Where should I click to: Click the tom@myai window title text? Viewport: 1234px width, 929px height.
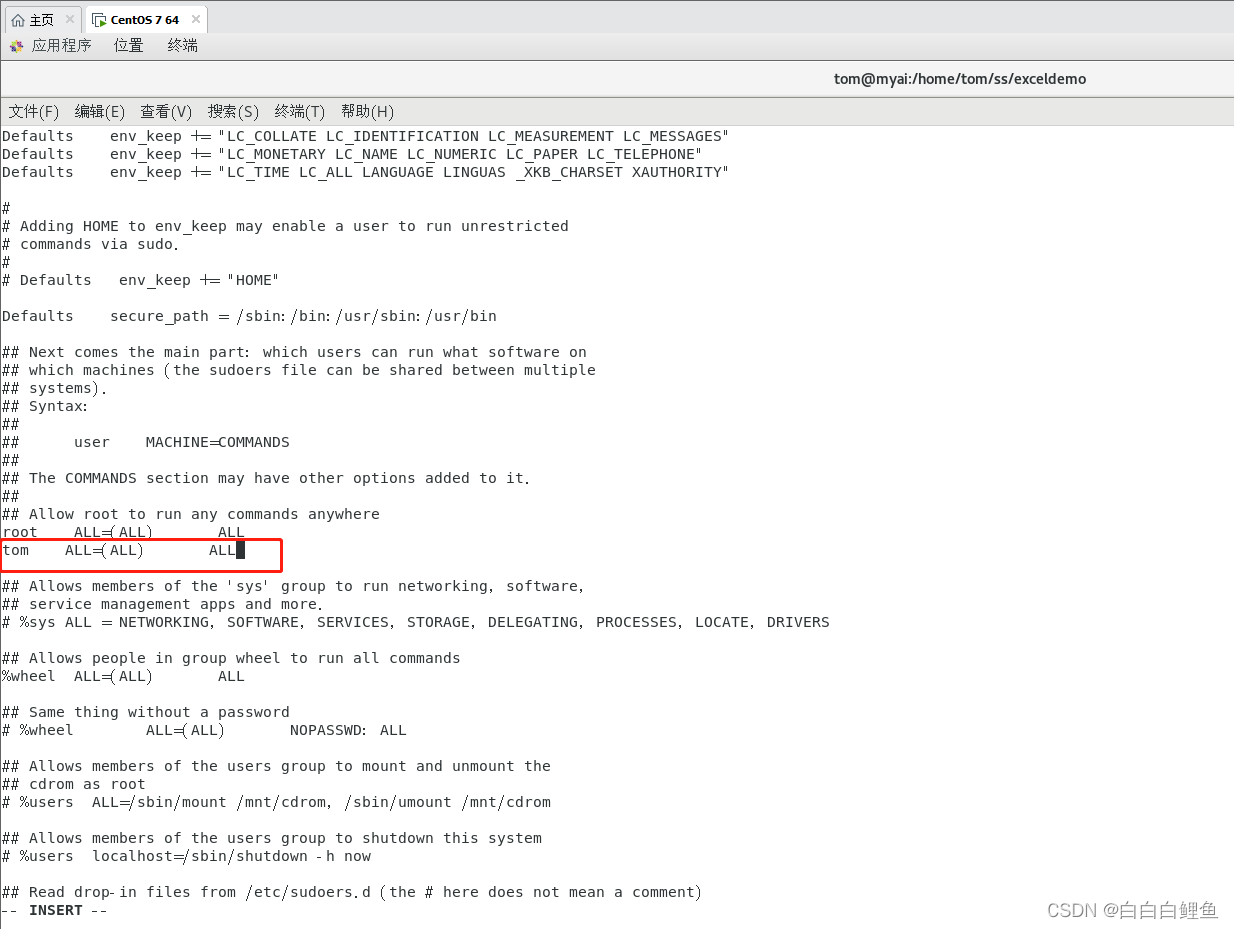[959, 78]
